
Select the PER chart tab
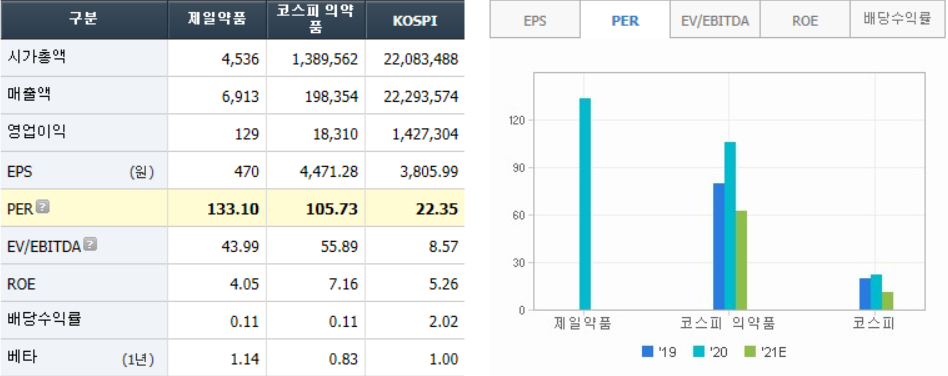click(625, 20)
